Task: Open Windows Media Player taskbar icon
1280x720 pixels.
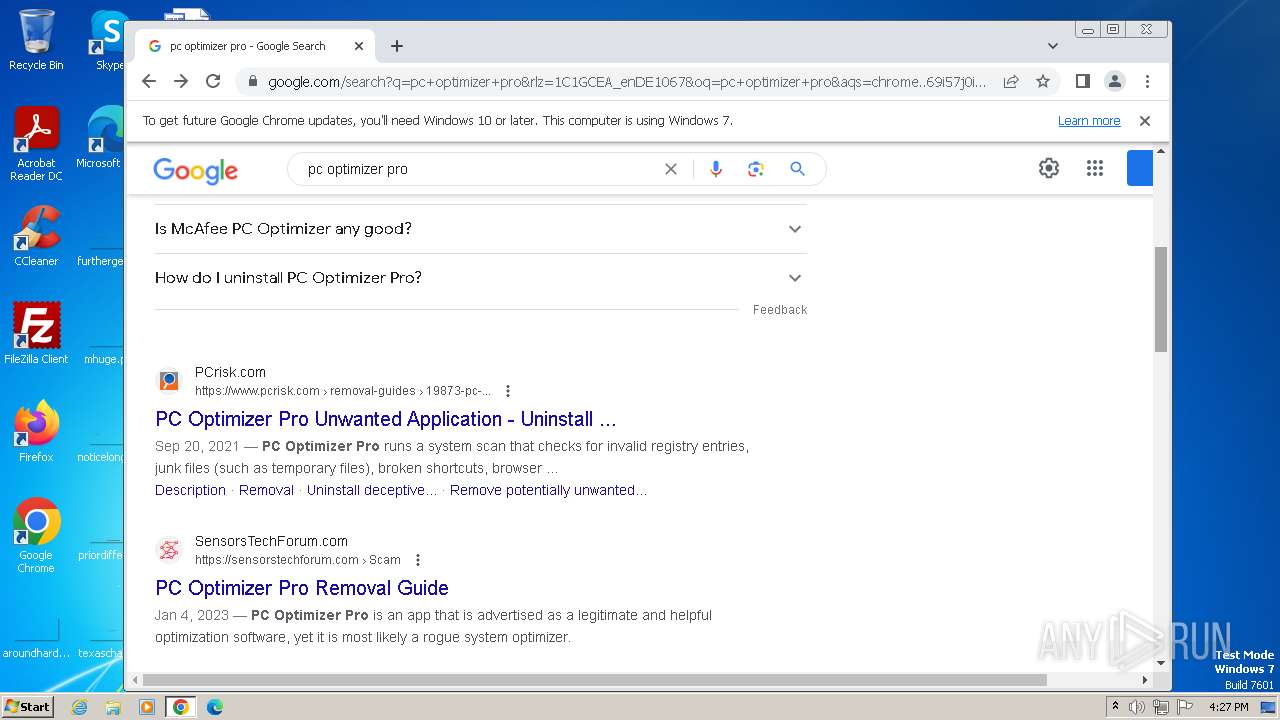Action: 147,707
